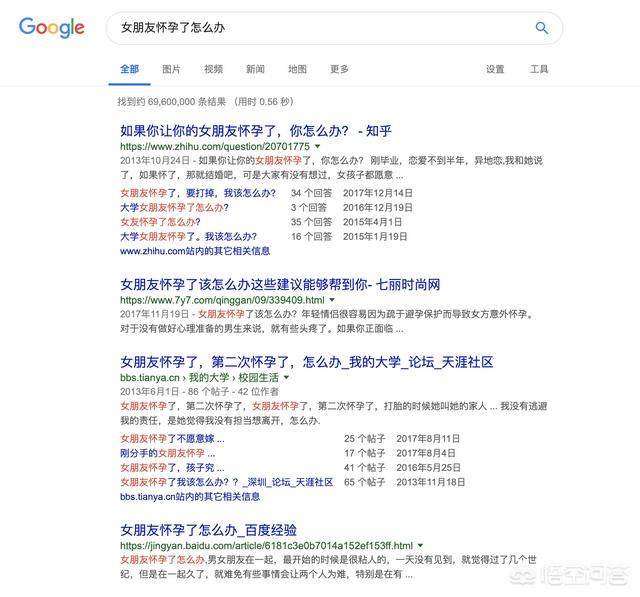Image resolution: width=640 pixels, height=597 pixels.
Task: Open 七丽时尚网 result title
Action: point(280,284)
